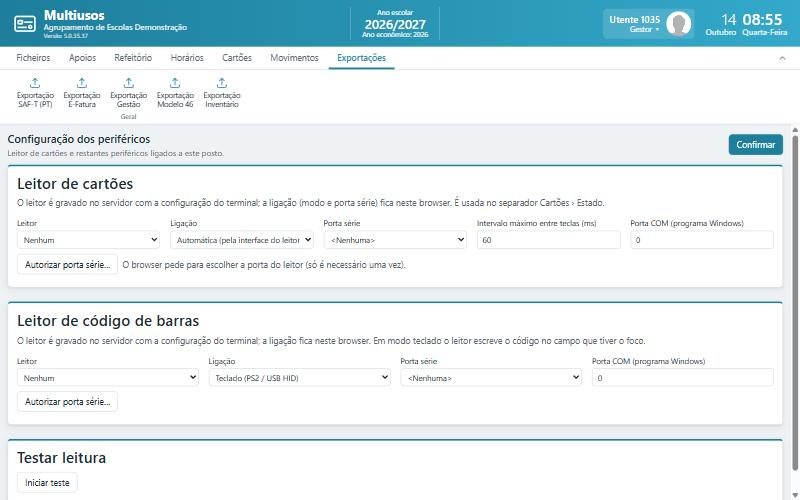The height and width of the screenshot is (500, 800).
Task: Open barcode Ligação Teclado dropdown
Action: coord(299,378)
